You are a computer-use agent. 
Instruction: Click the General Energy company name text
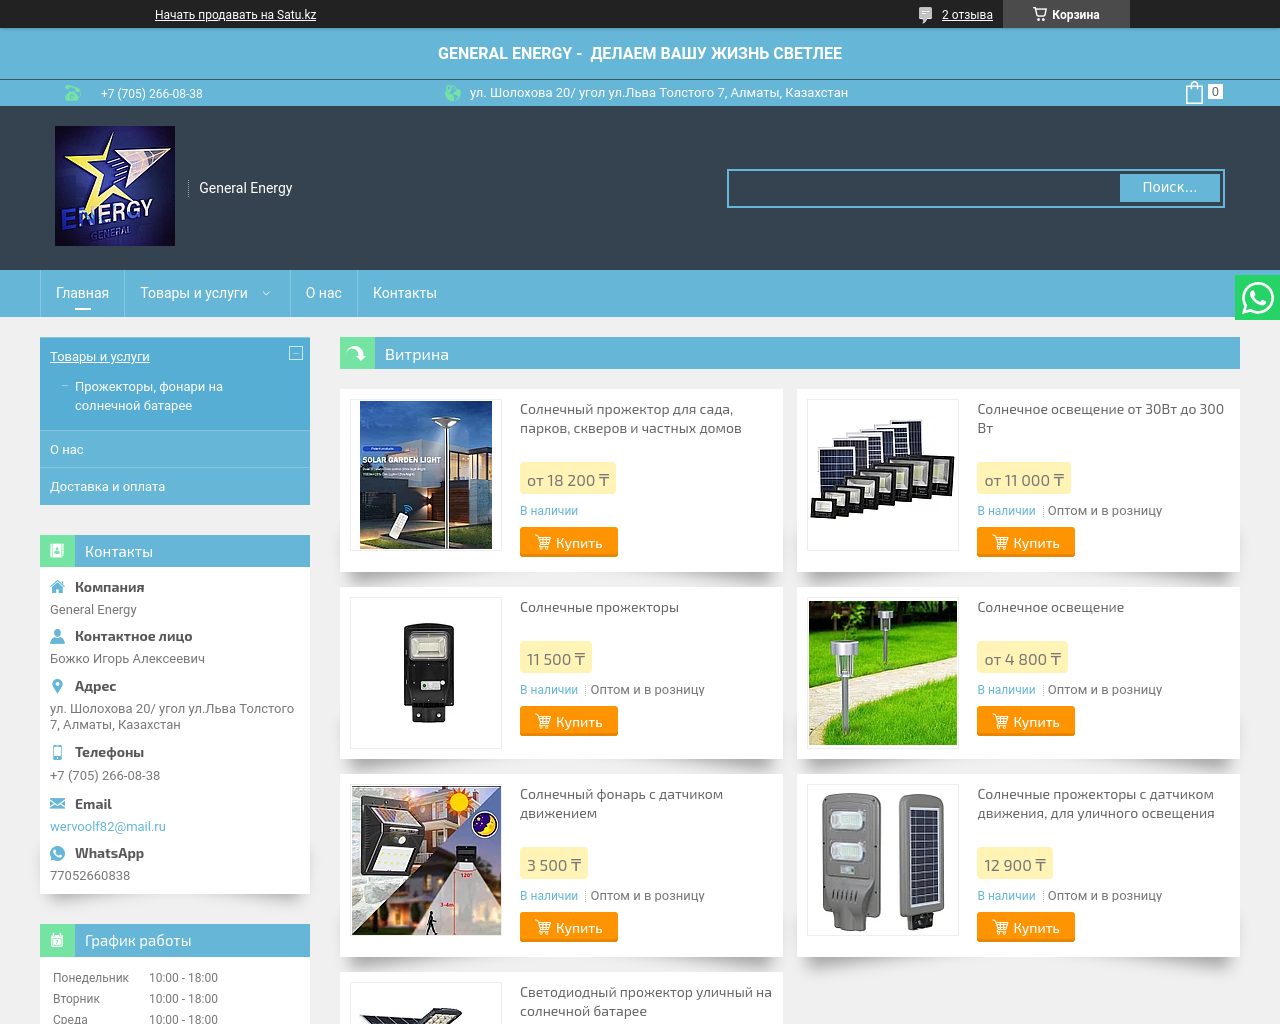coord(93,610)
